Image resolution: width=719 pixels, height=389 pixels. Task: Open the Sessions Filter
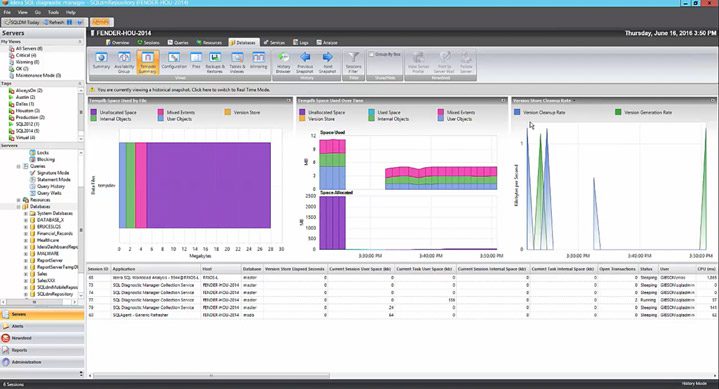353,62
